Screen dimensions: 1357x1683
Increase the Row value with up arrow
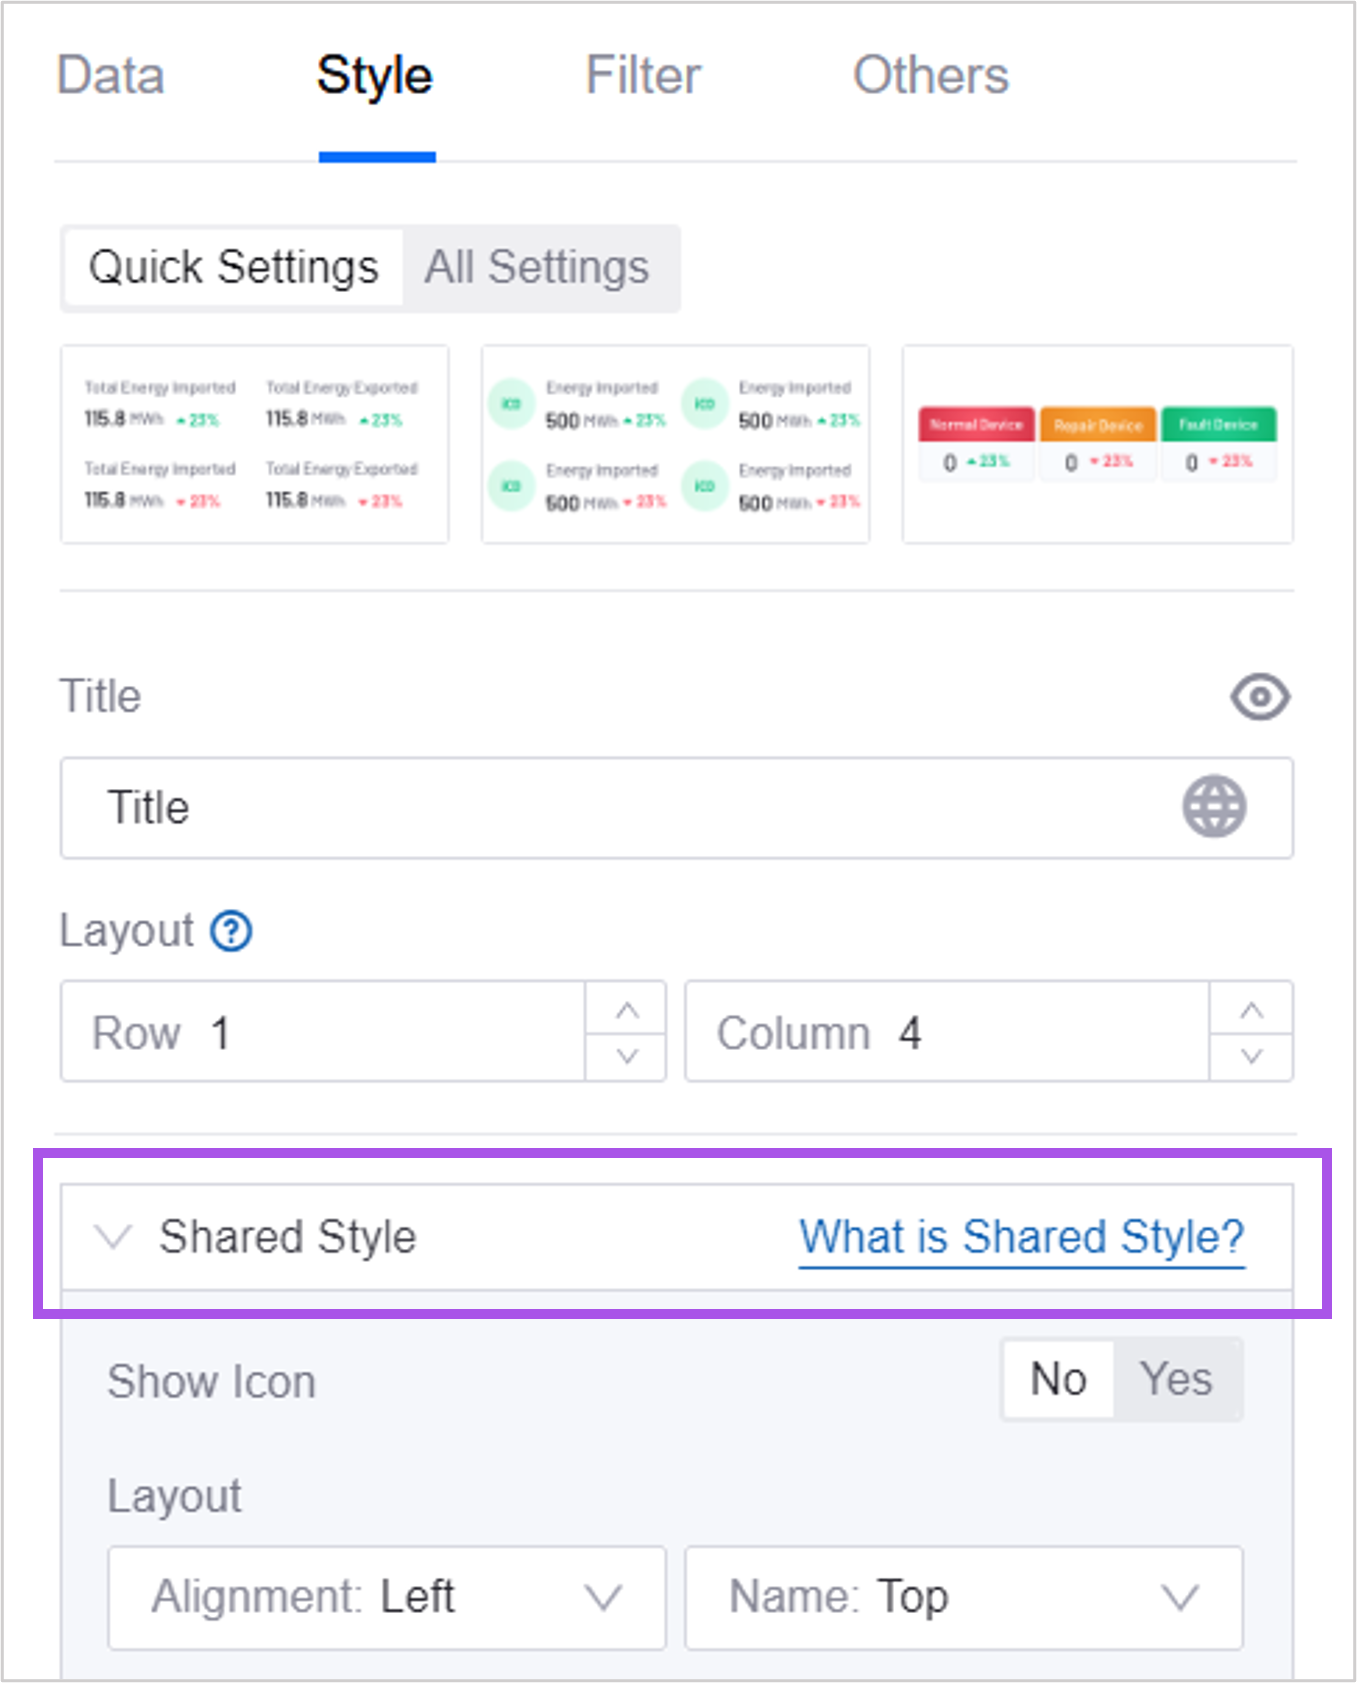pos(627,1009)
